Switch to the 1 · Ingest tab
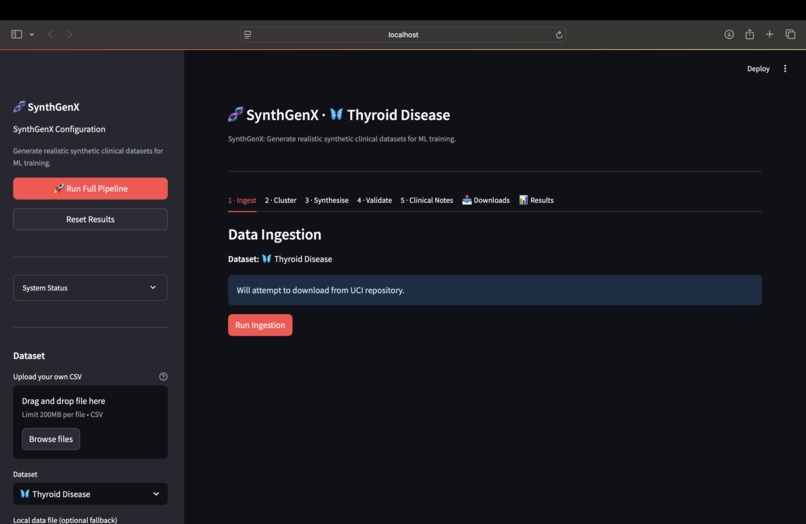This screenshot has height=524, width=806. click(x=242, y=201)
